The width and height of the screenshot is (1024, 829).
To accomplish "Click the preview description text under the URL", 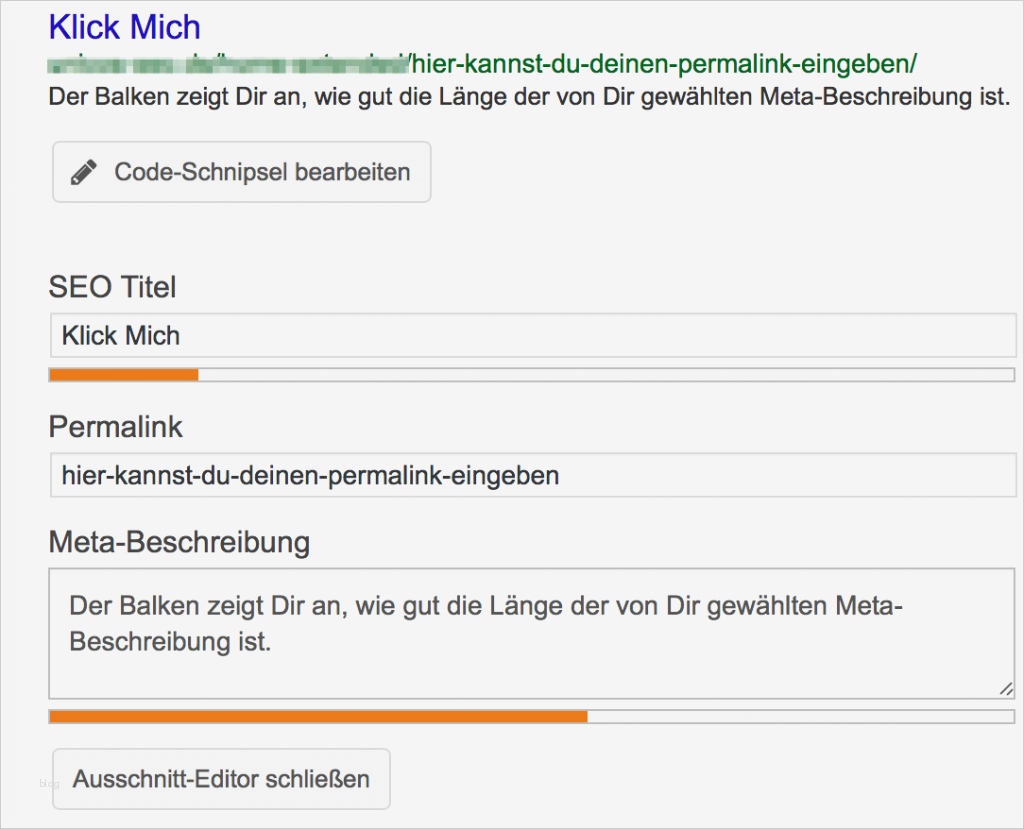I will pyautogui.click(x=529, y=99).
